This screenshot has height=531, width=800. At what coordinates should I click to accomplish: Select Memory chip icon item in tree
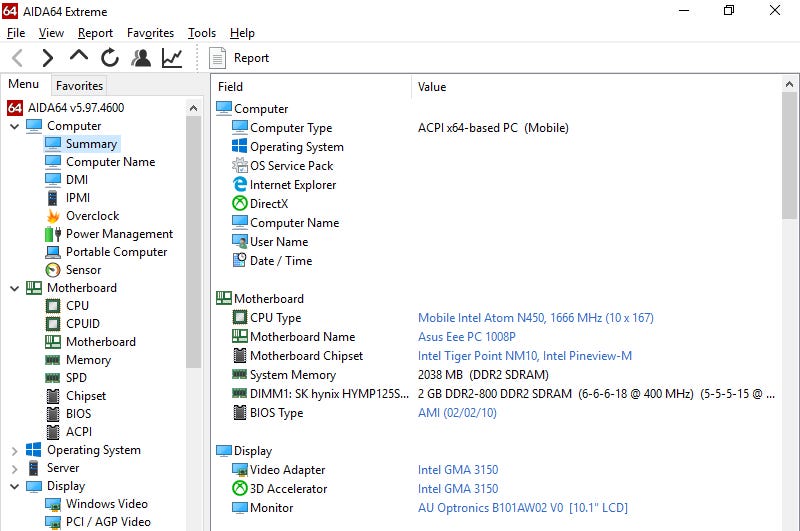(78, 360)
